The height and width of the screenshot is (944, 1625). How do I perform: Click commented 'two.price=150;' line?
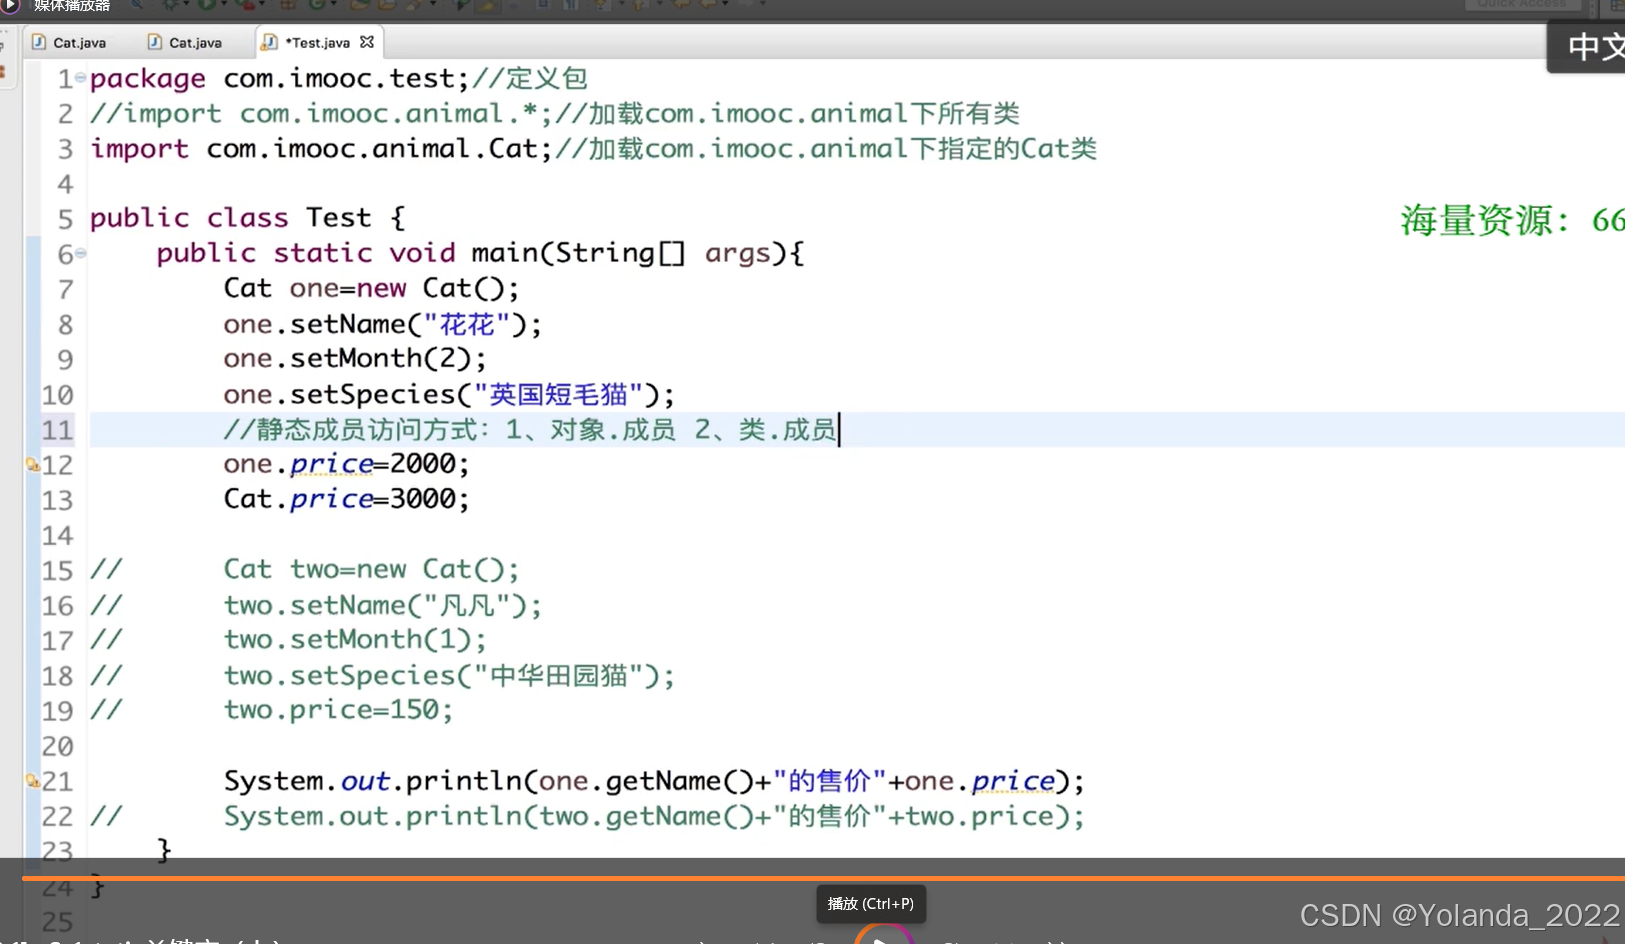point(338,710)
